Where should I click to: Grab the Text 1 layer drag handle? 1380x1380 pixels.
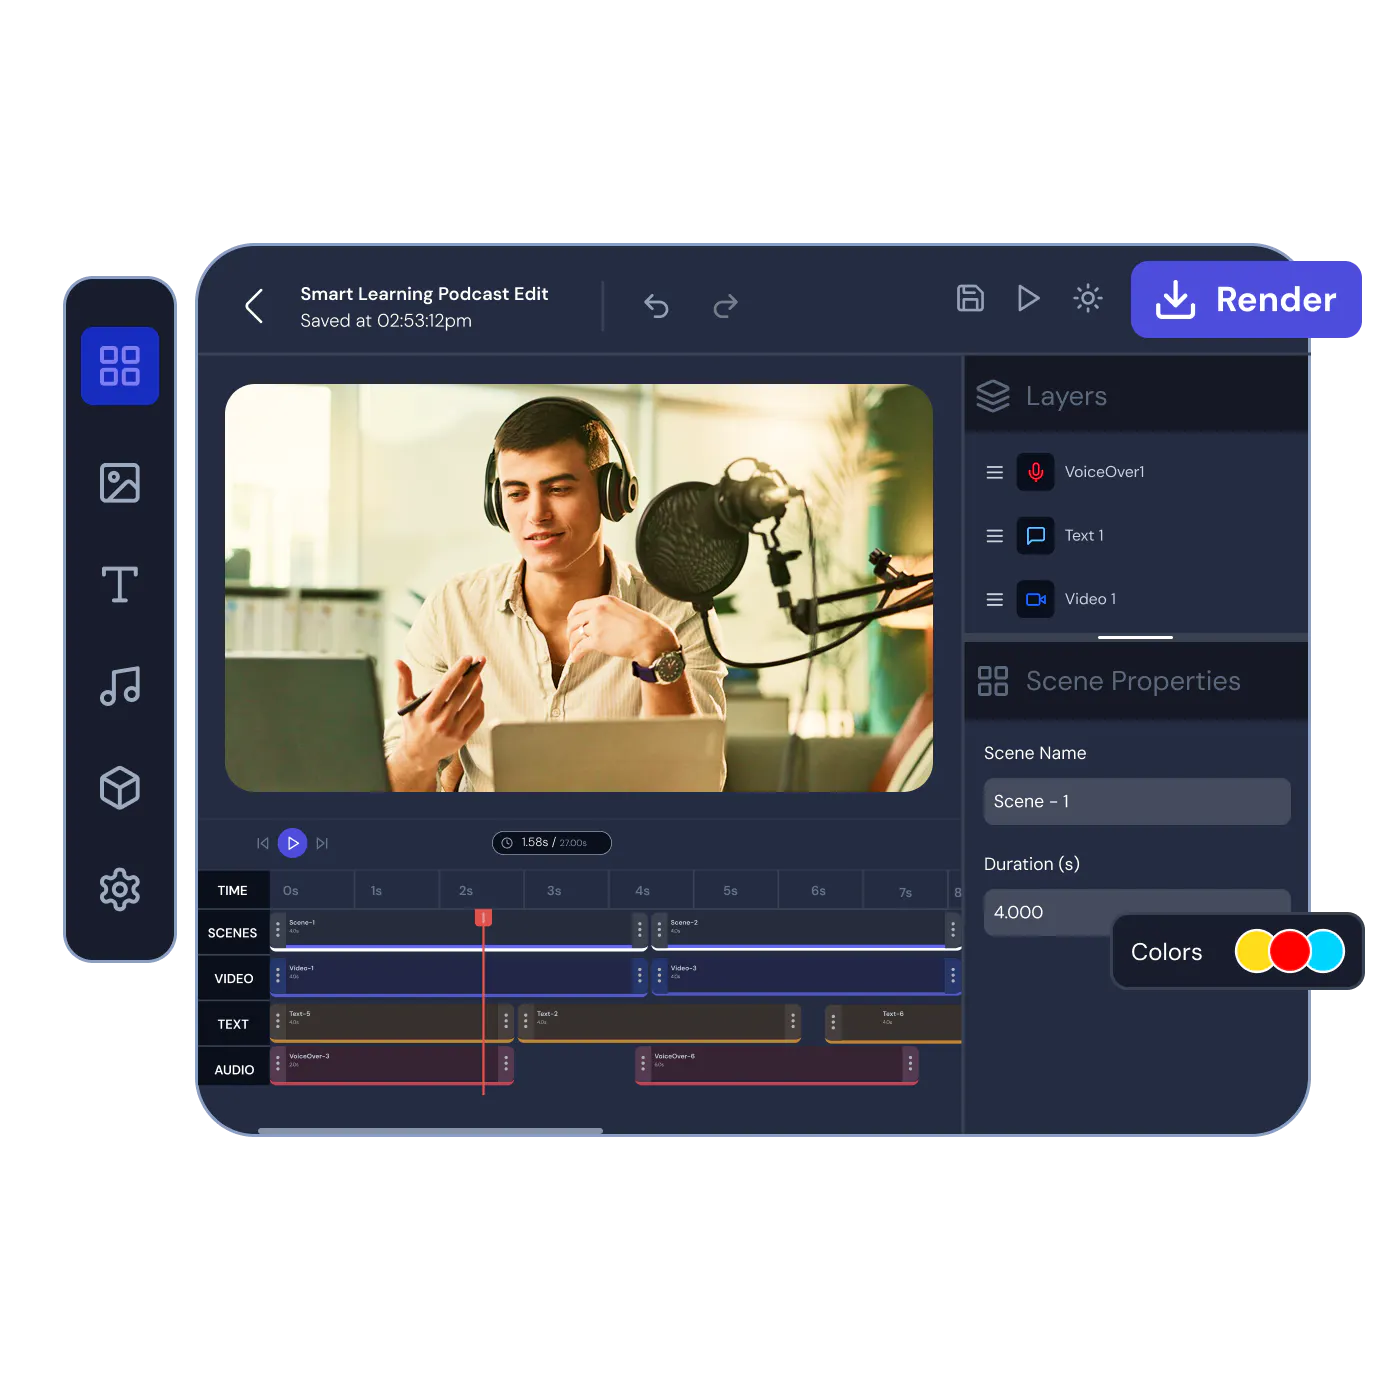click(x=995, y=536)
